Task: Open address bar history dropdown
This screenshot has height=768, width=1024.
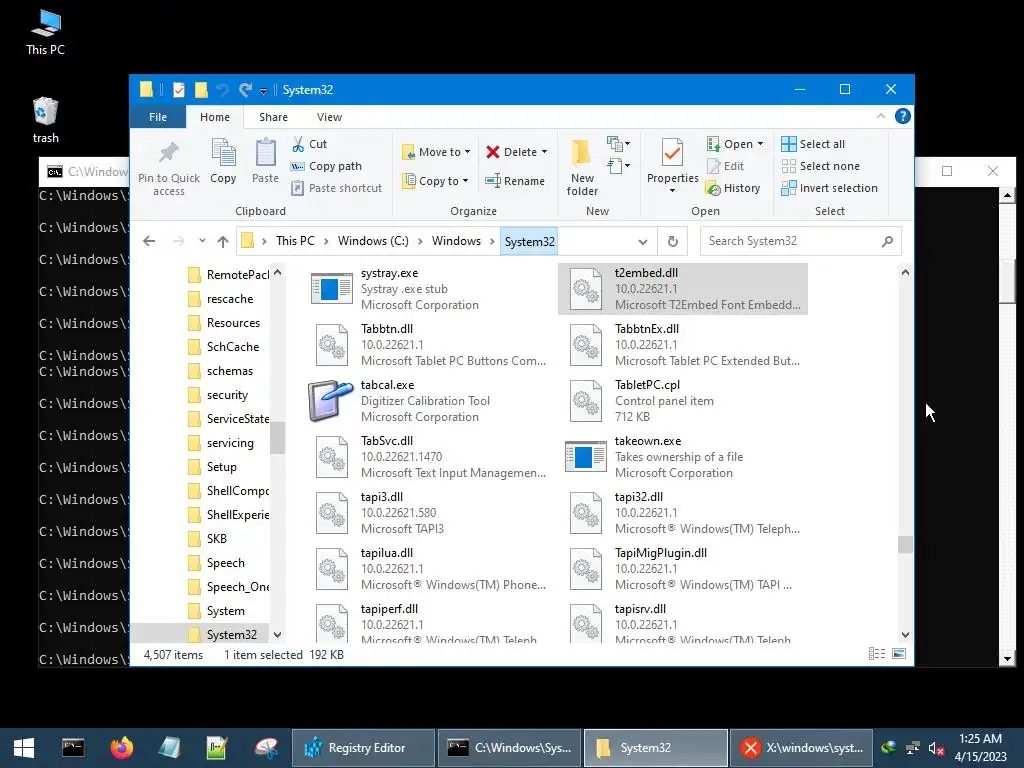Action: pyautogui.click(x=643, y=242)
